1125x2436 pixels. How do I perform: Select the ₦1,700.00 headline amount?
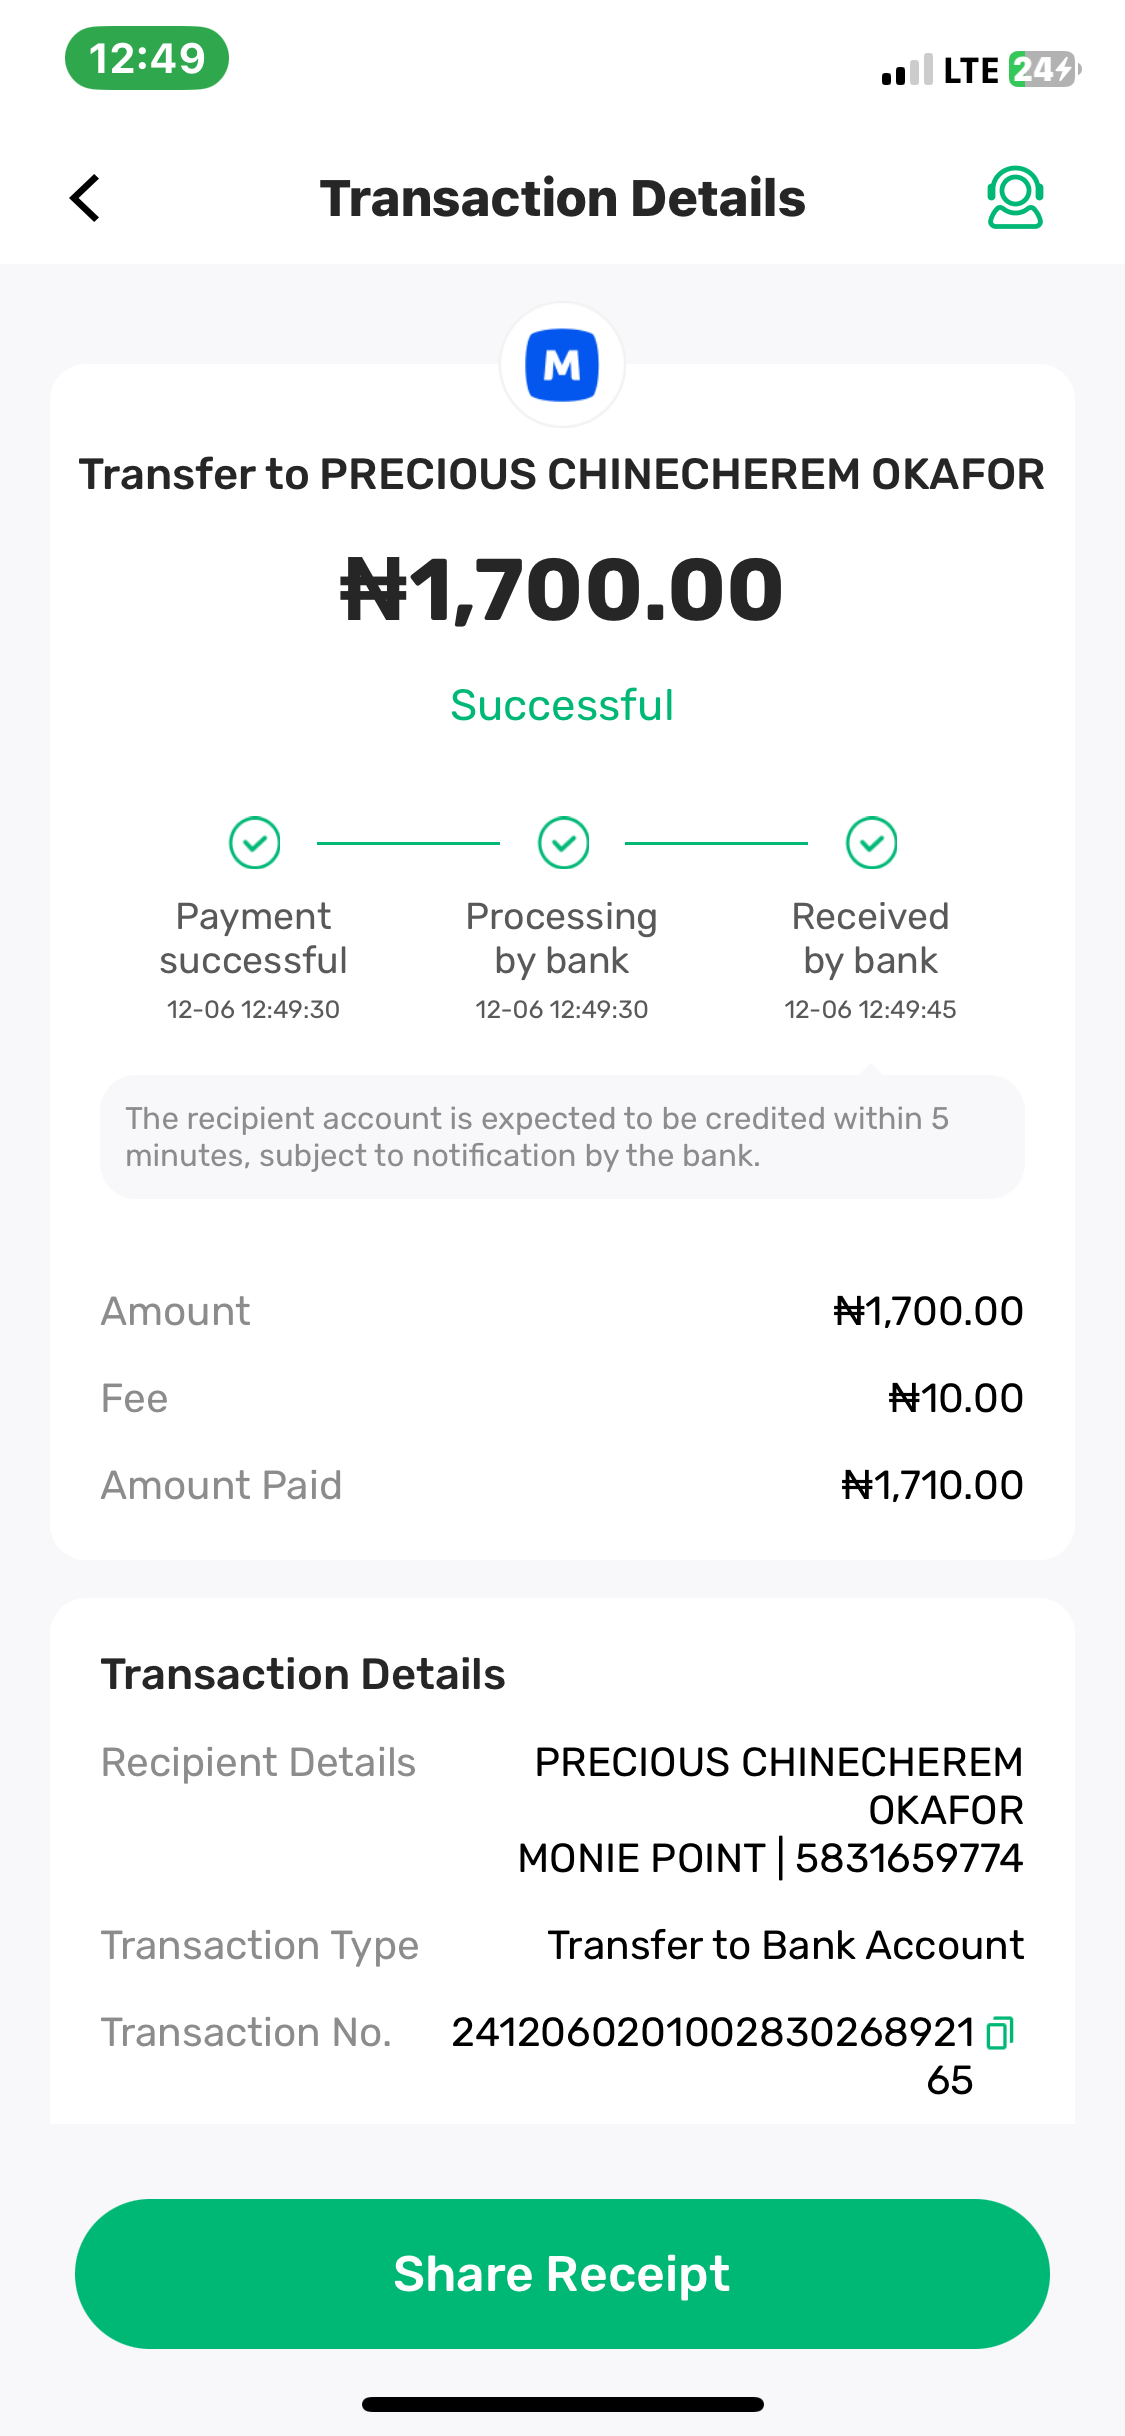562,590
